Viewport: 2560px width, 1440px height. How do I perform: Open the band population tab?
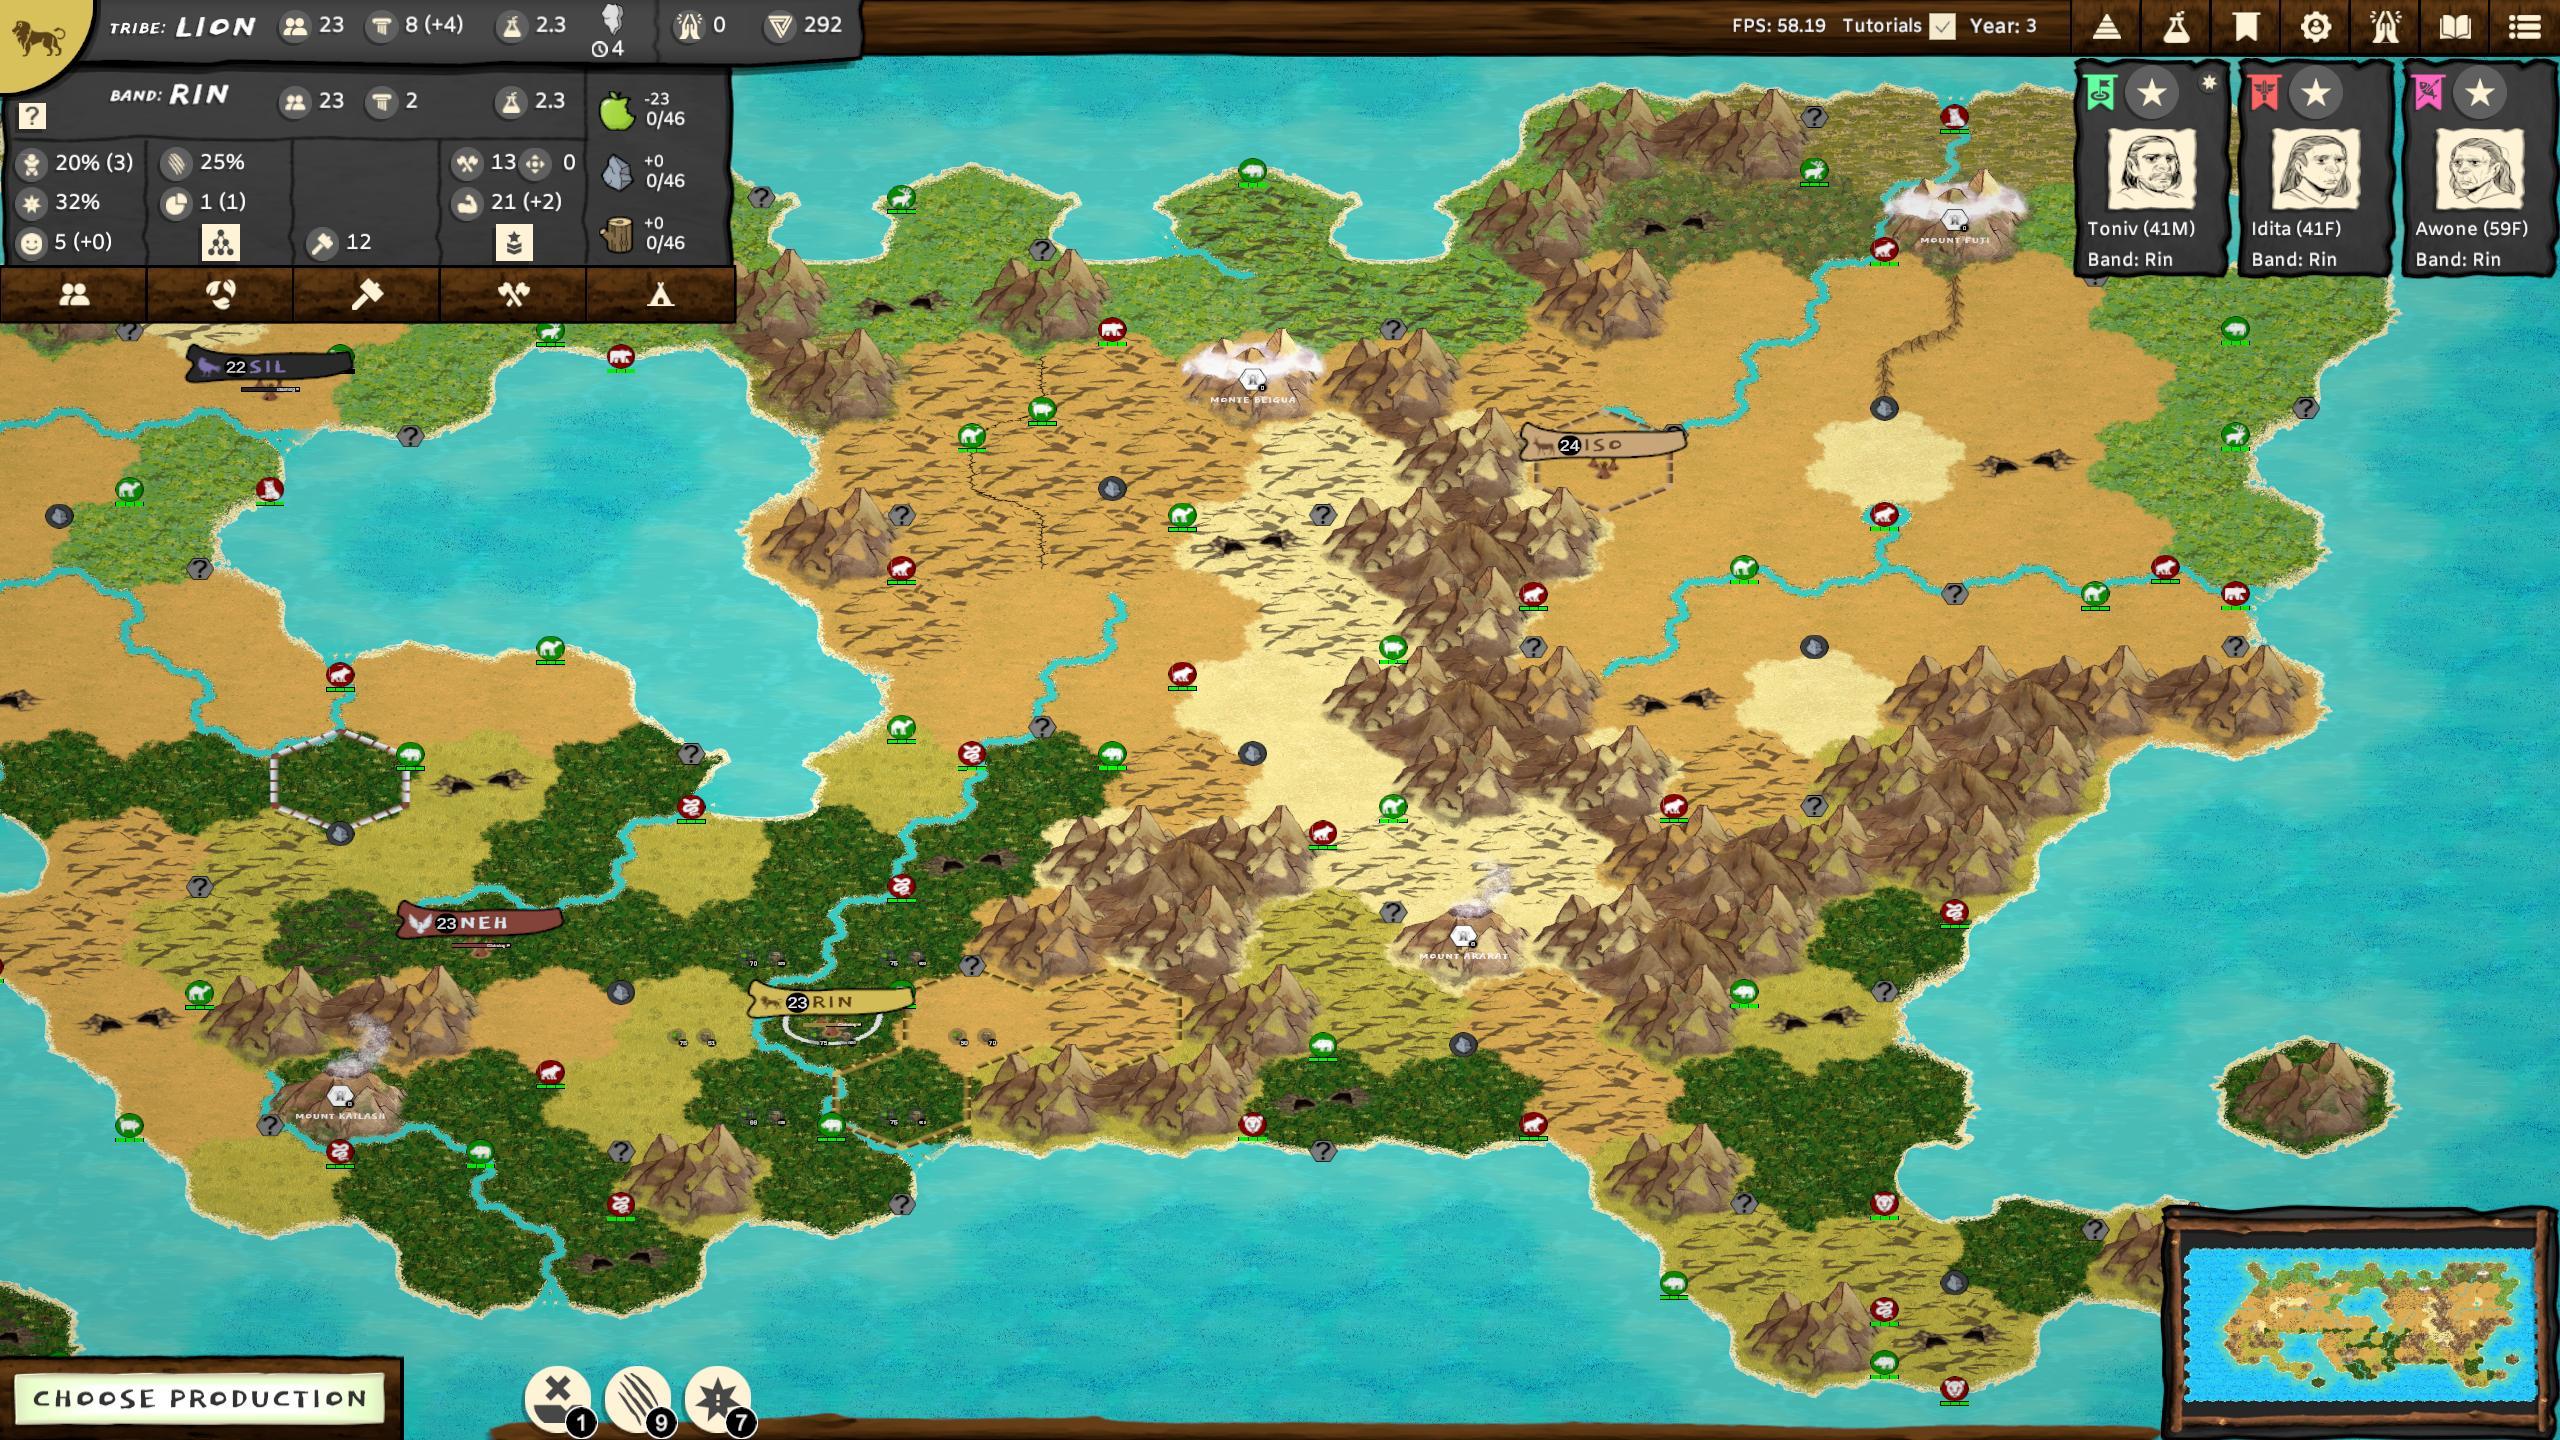(x=74, y=294)
